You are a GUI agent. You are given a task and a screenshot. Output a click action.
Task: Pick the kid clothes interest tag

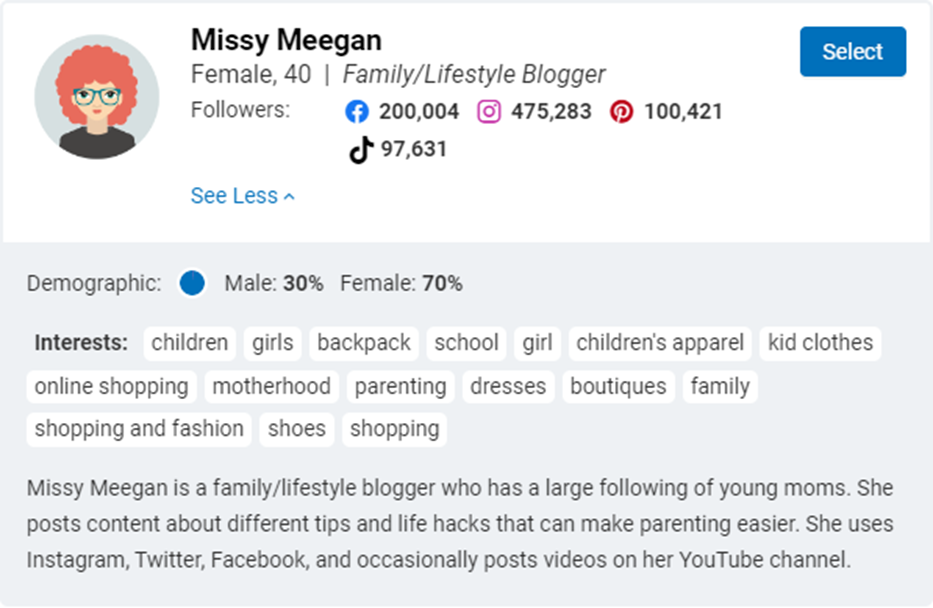coord(820,343)
